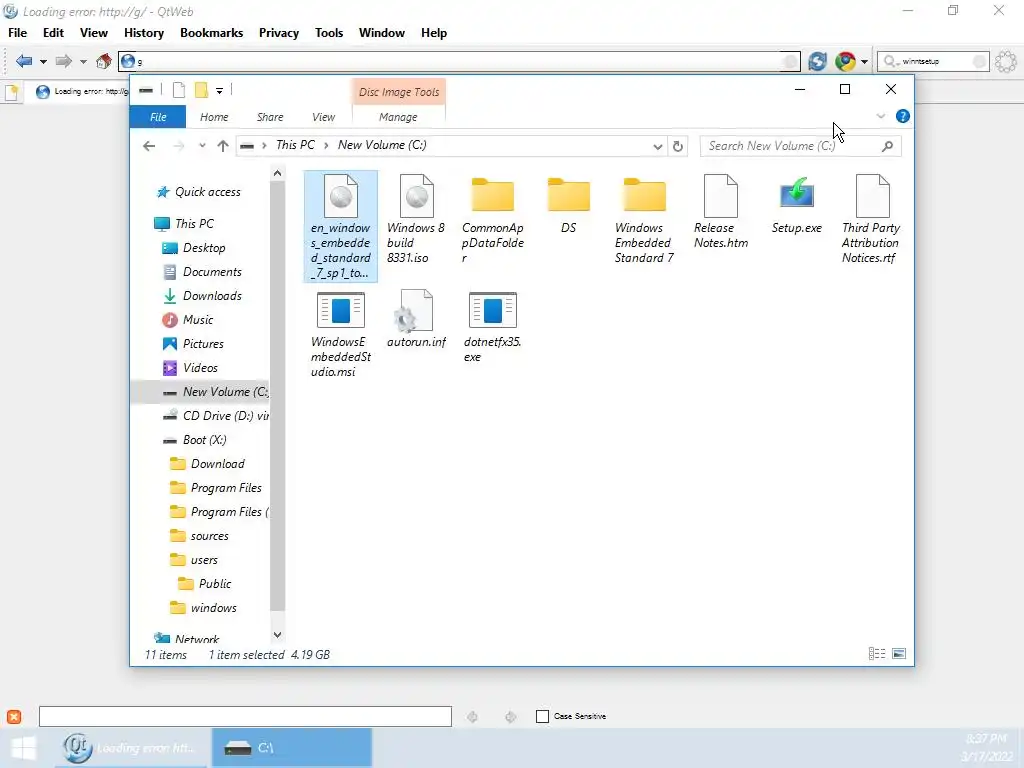This screenshot has height=768, width=1024.
Task: Open QtWeb History menu
Action: point(144,33)
